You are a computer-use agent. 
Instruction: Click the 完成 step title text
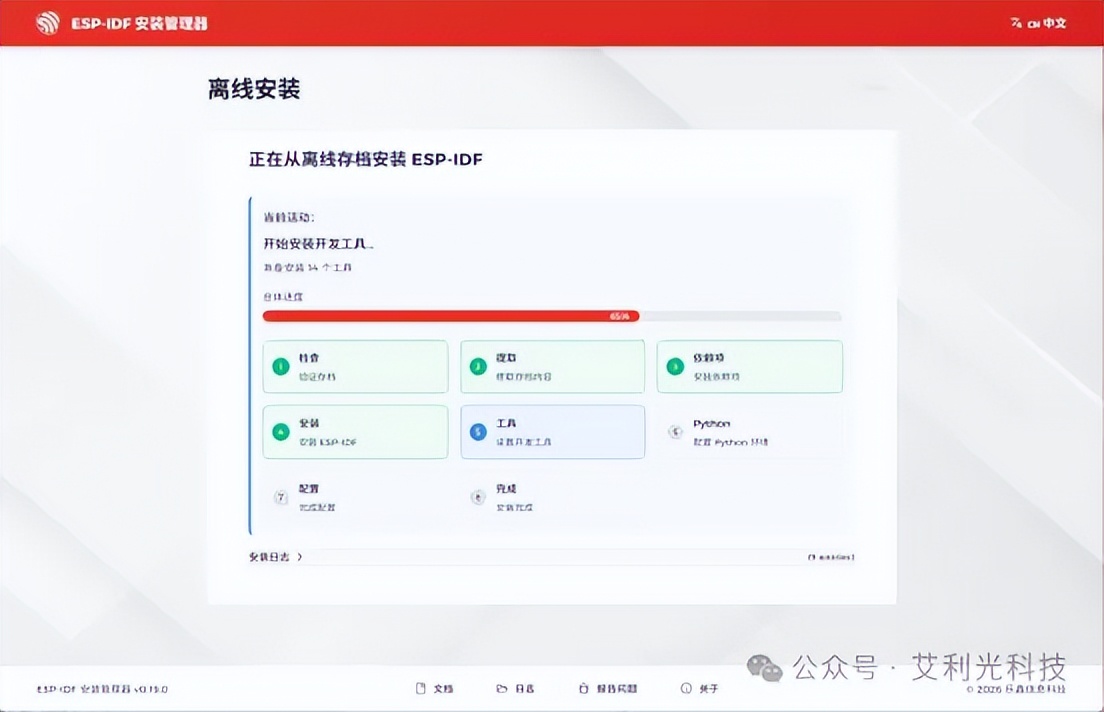[506, 488]
